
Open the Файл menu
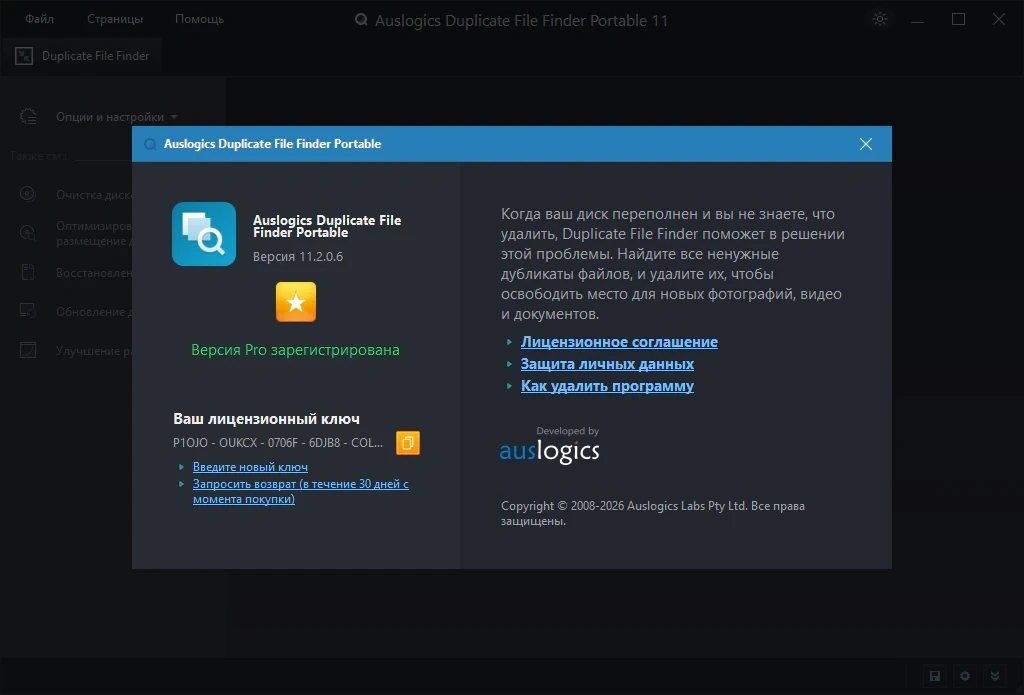click(39, 19)
